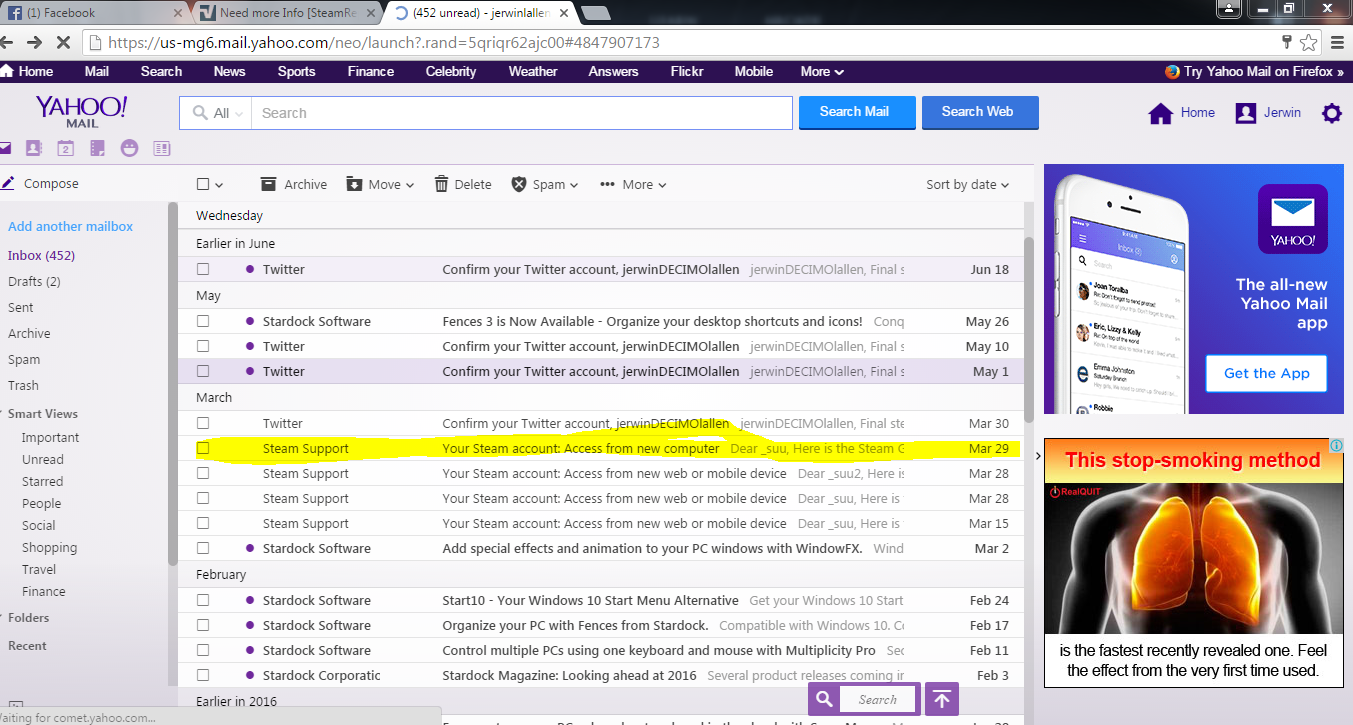The image size is (1353, 725).
Task: Tick the highlighted Steam Support email checkbox
Action: click(x=203, y=449)
